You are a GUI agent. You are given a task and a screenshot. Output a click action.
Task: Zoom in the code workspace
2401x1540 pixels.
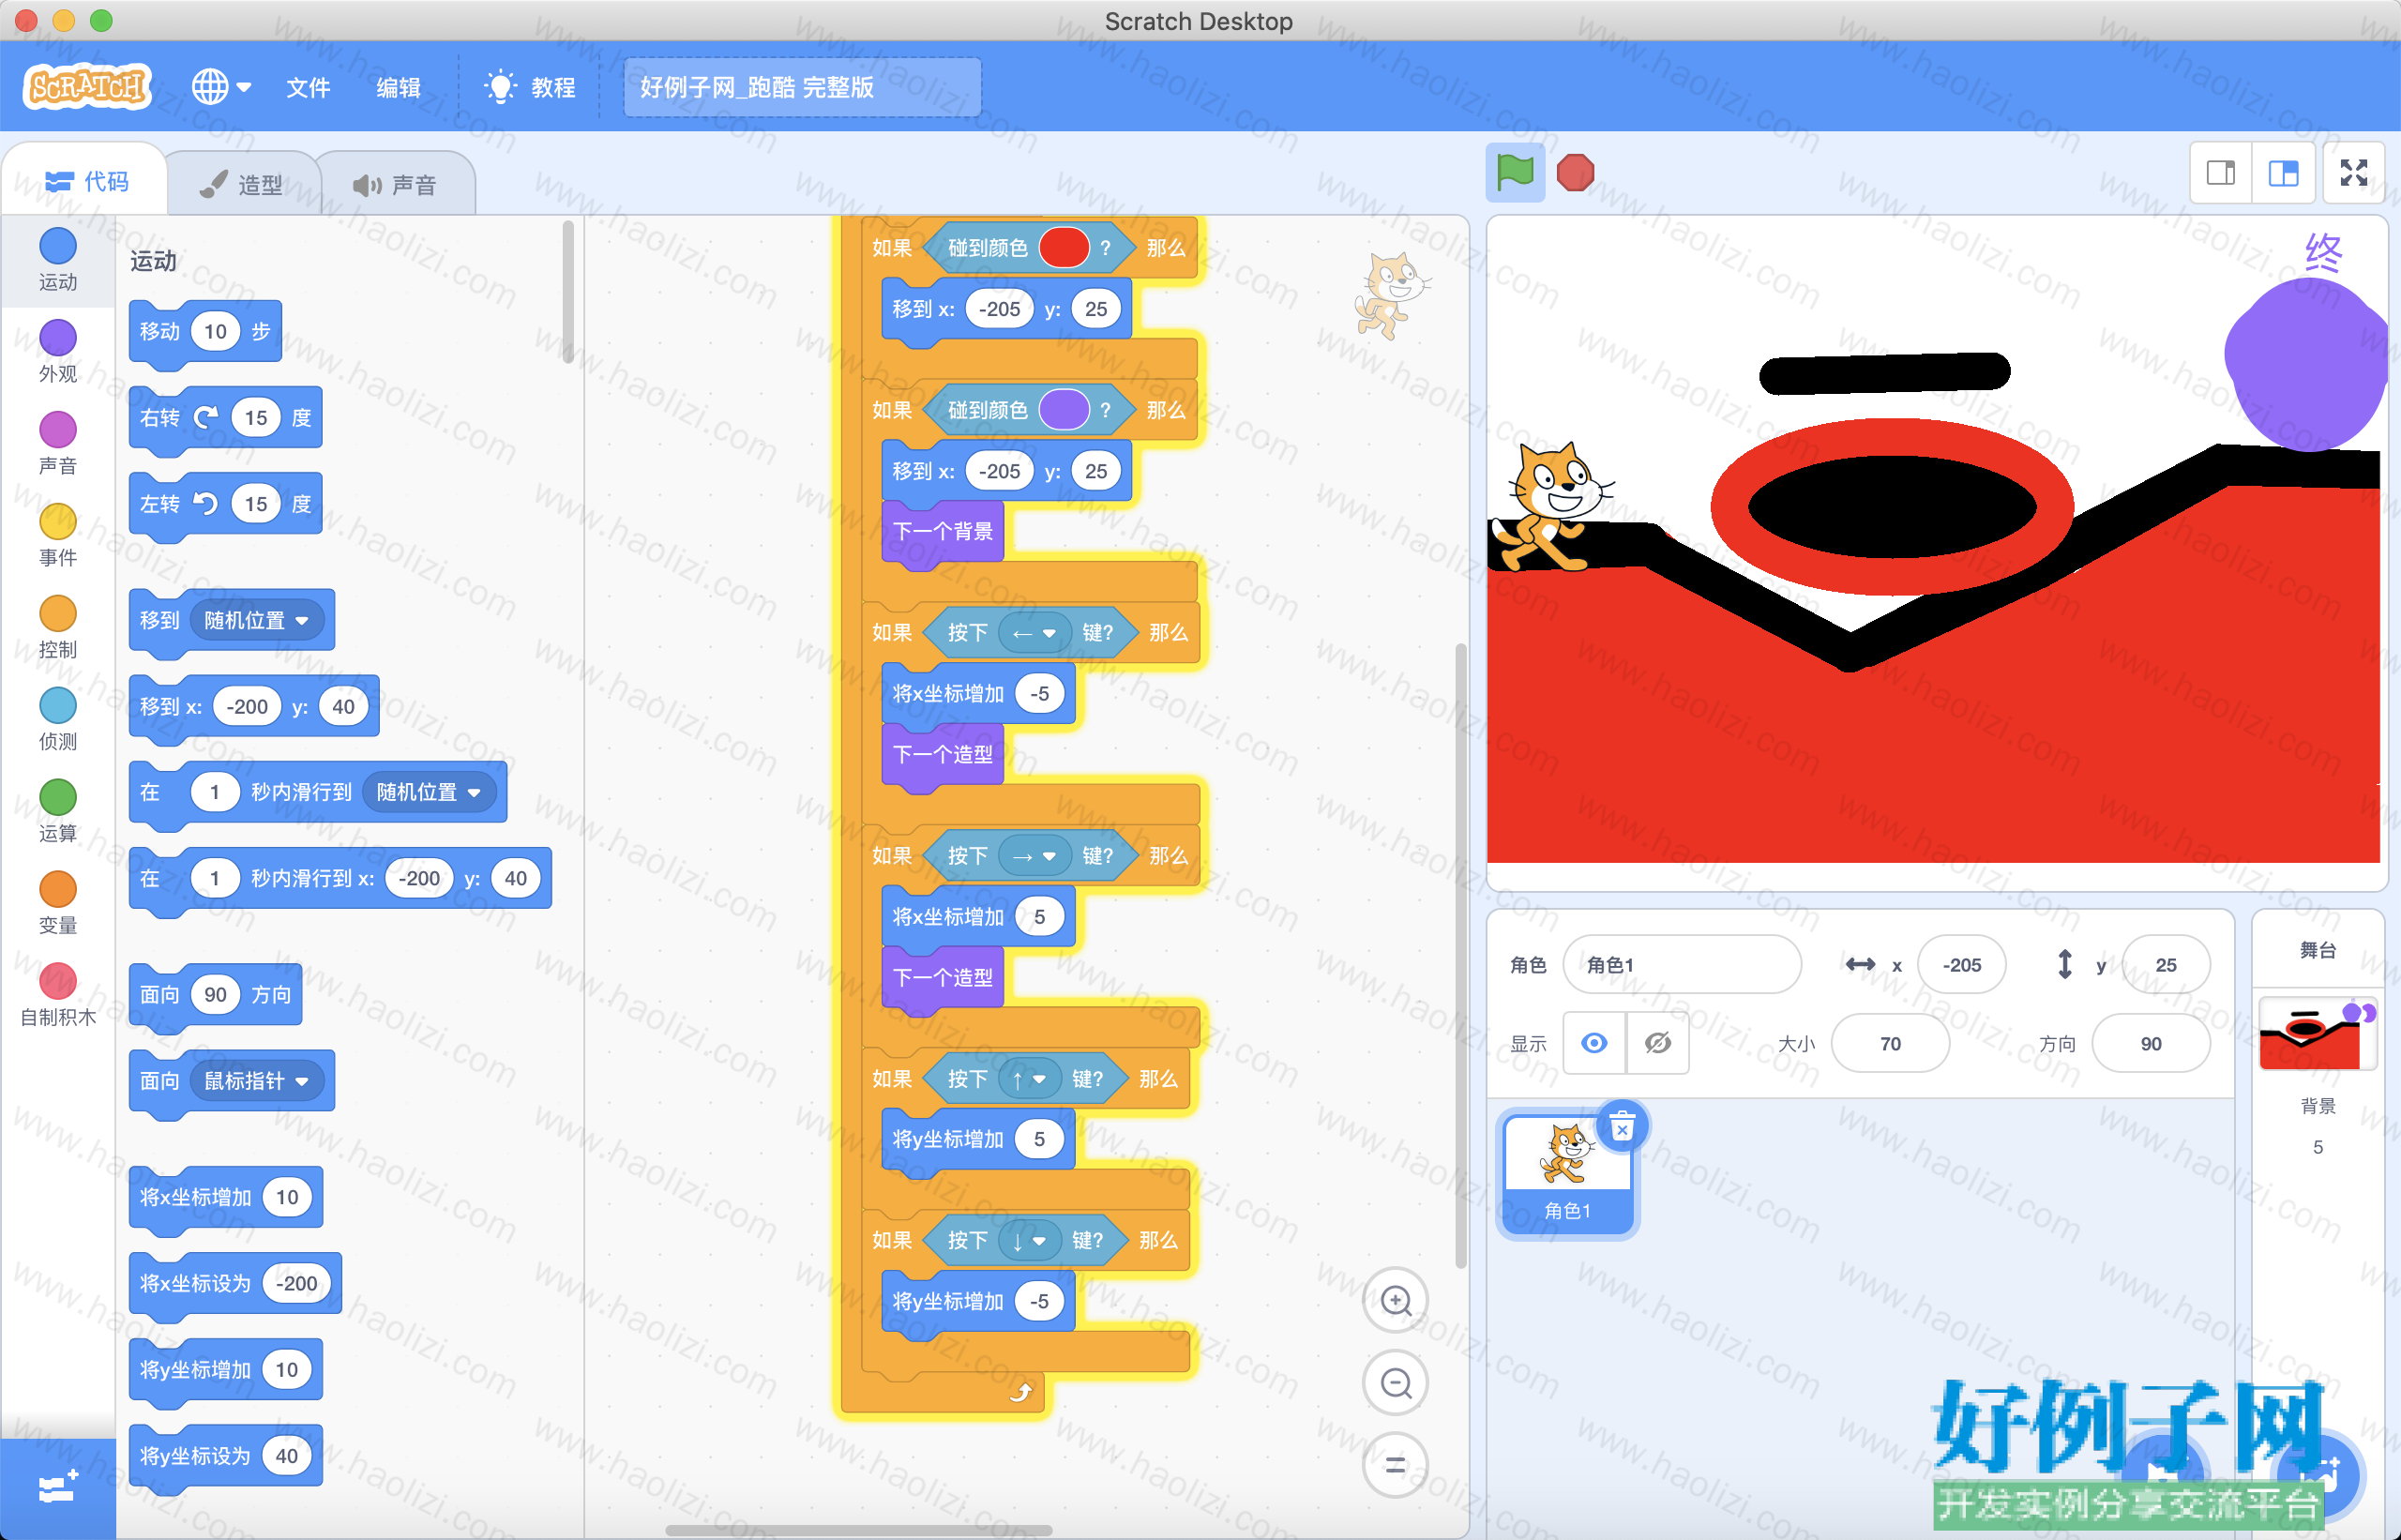pos(1396,1300)
